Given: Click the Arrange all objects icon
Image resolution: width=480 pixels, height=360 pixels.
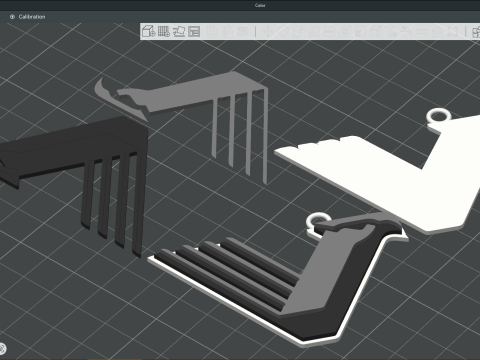Looking at the screenshot, I should (x=194, y=31).
